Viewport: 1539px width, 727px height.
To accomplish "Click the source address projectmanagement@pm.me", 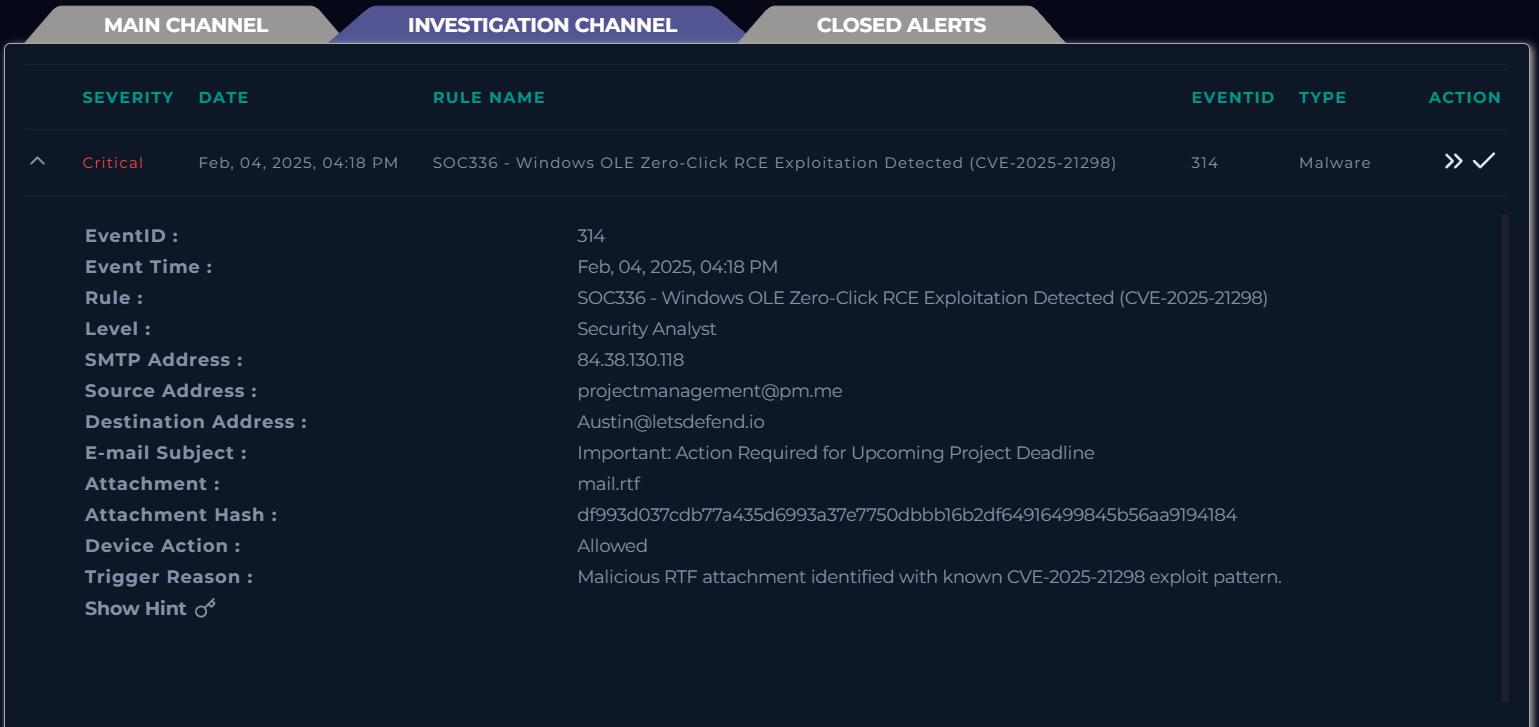I will (x=709, y=391).
